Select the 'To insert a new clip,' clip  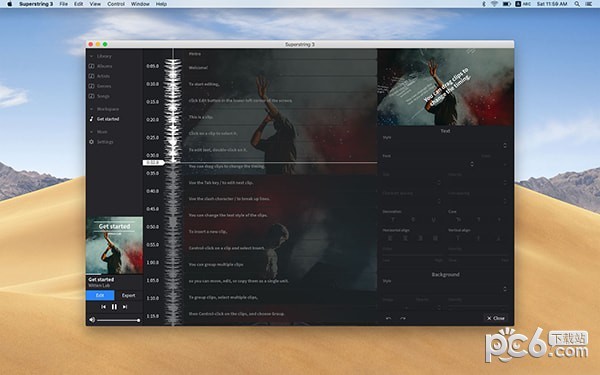tap(208, 232)
